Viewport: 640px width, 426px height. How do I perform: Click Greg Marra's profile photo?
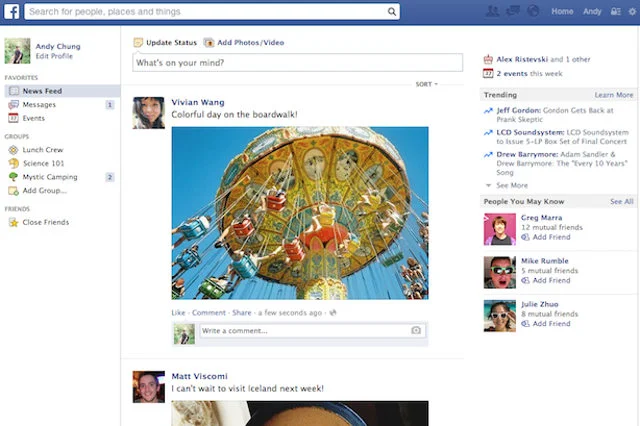click(500, 229)
